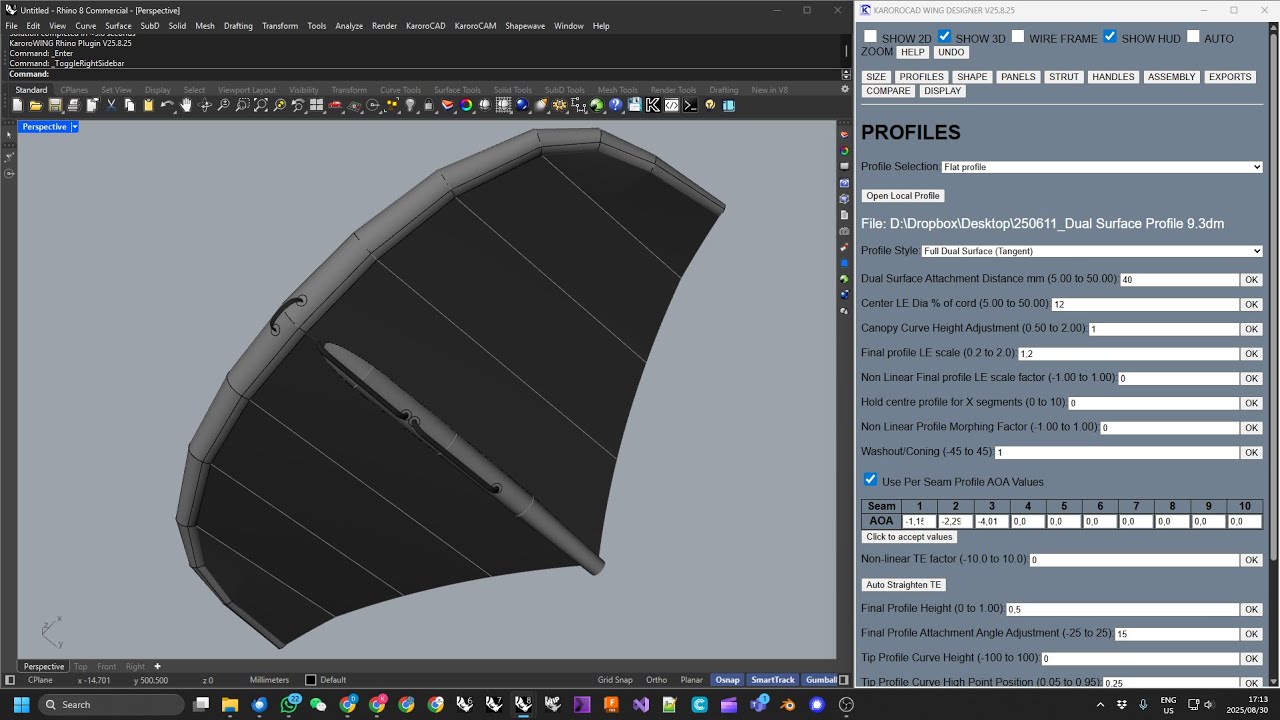This screenshot has height=720, width=1280.
Task: Toggle Grid Snap in the status bar
Action: pos(615,680)
